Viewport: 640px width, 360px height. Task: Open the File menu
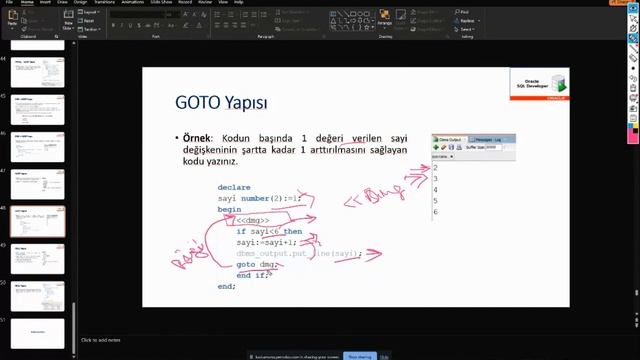(9, 2)
